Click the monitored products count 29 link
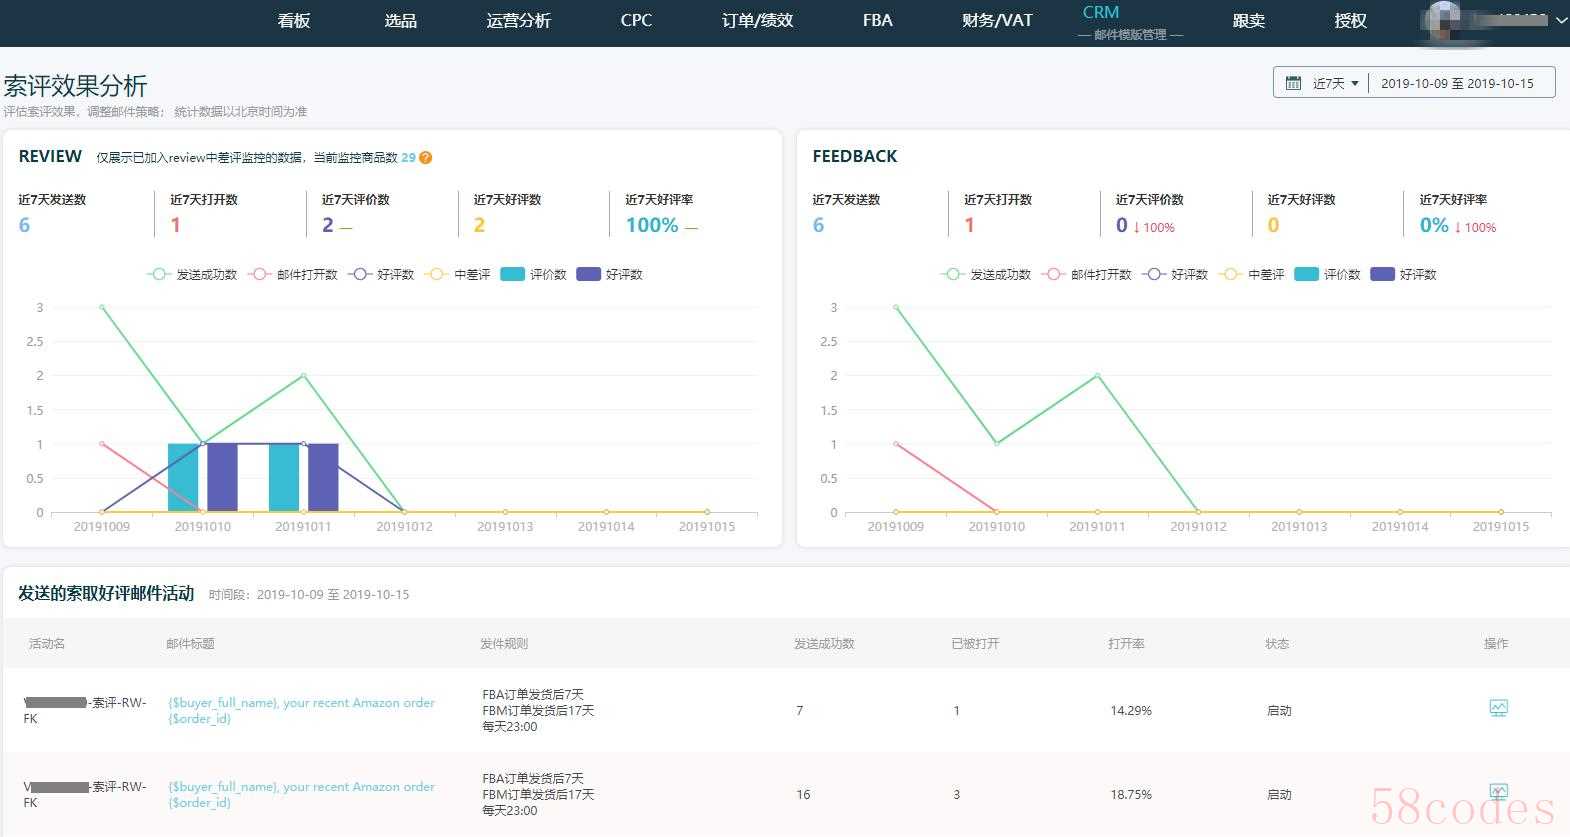The width and height of the screenshot is (1570, 837). (x=408, y=158)
